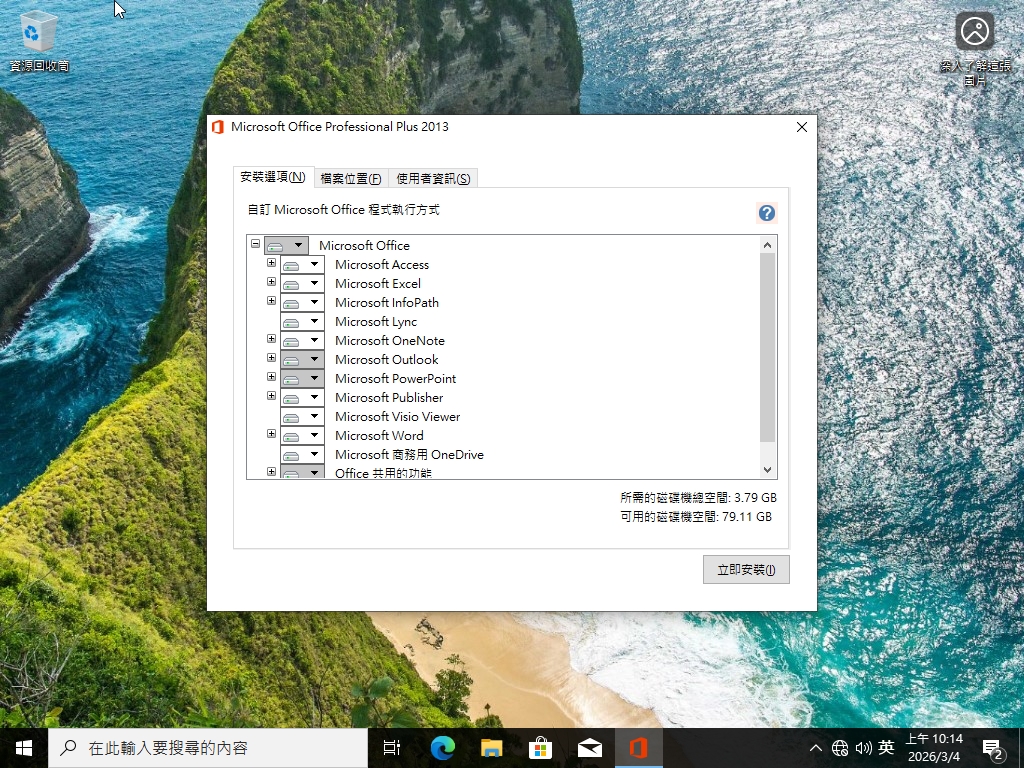Click the blue help question mark icon
This screenshot has height=768, width=1024.
[767, 213]
